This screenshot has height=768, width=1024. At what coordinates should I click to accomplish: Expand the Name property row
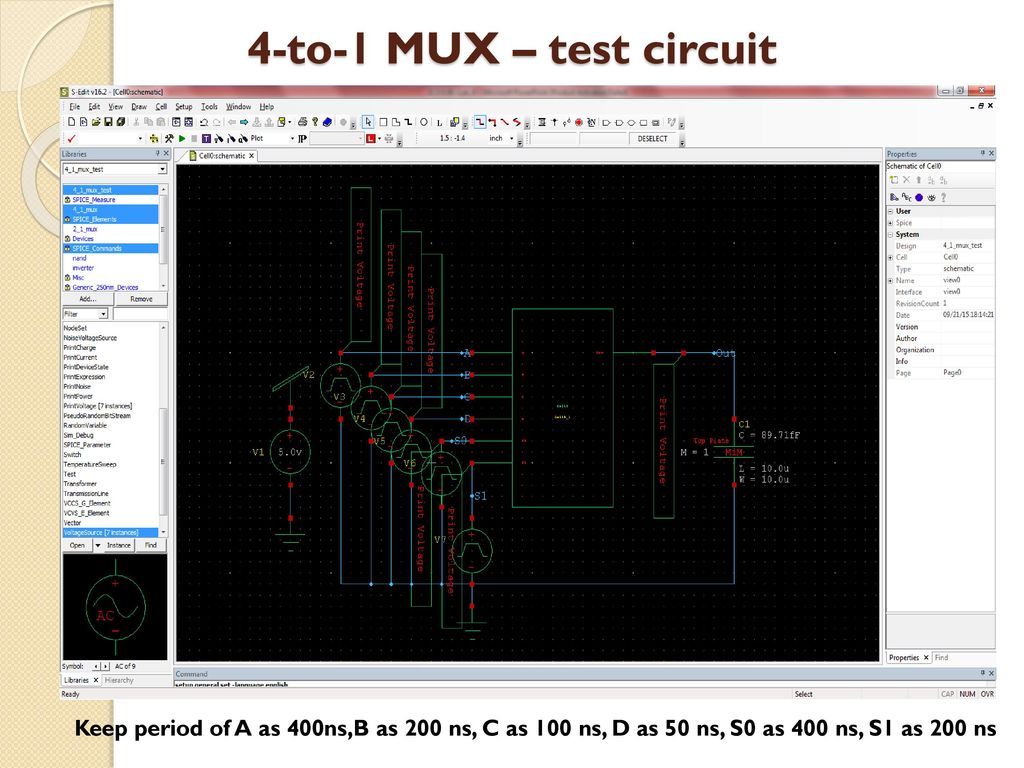point(890,281)
